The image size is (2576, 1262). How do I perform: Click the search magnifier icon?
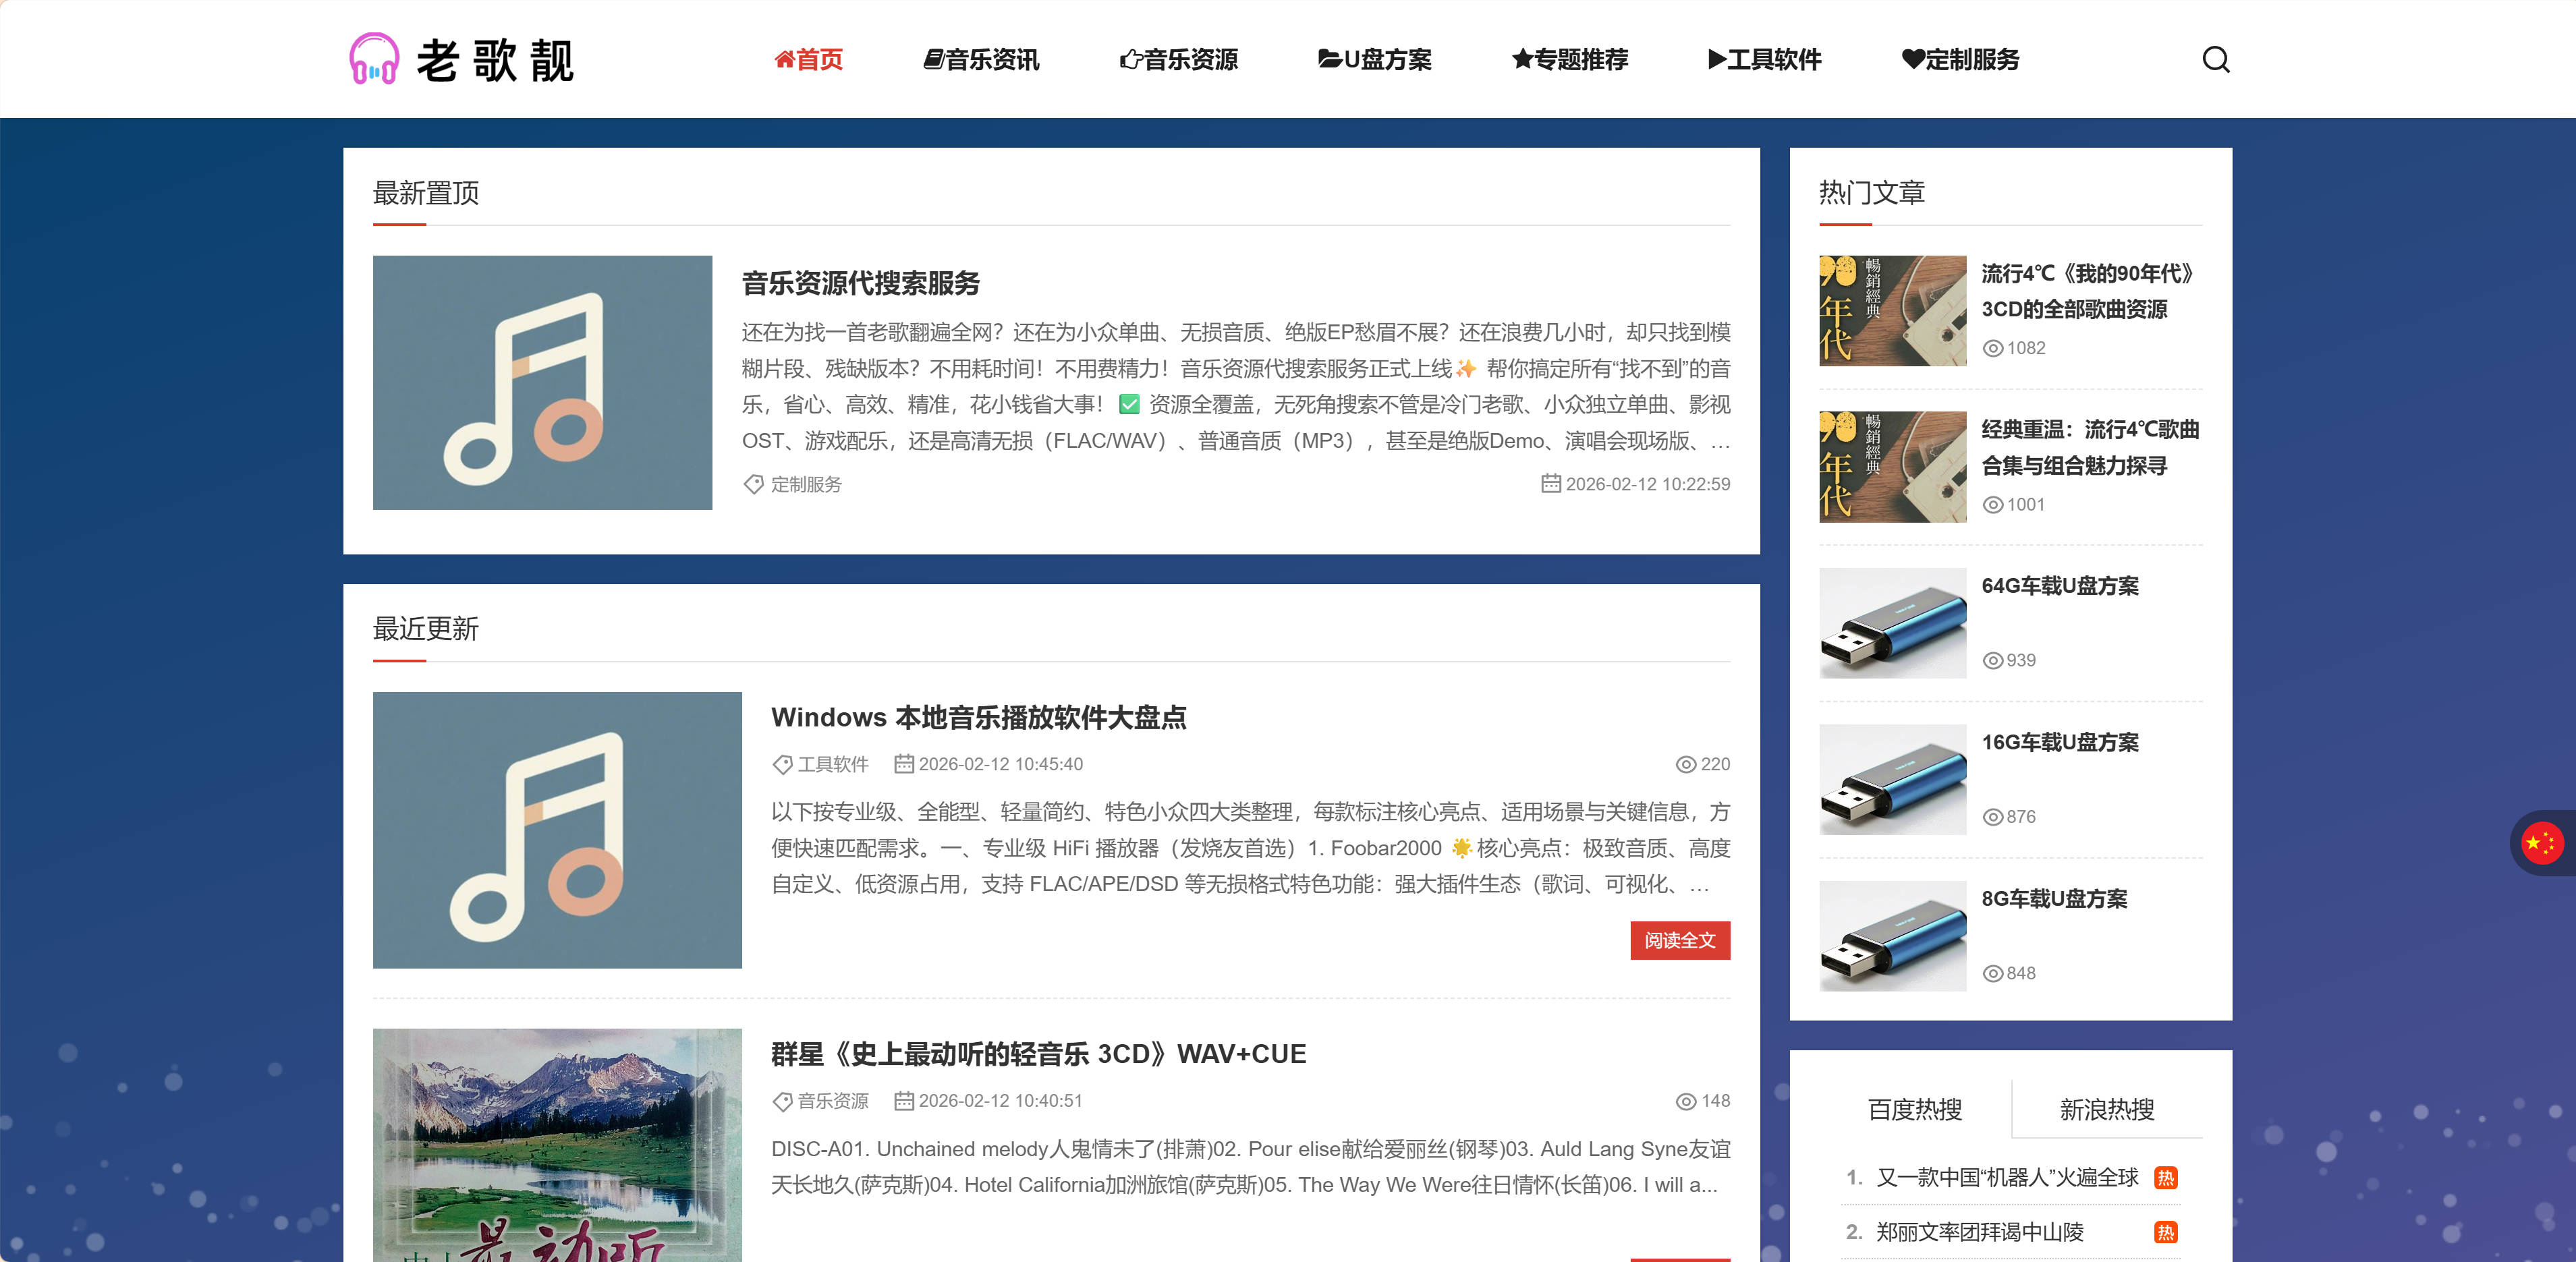[x=2215, y=60]
